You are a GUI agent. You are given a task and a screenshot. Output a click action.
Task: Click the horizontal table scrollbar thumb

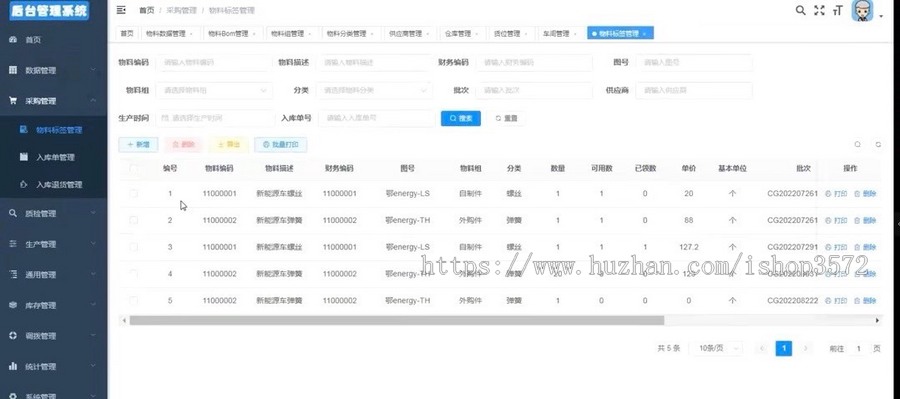click(x=397, y=320)
